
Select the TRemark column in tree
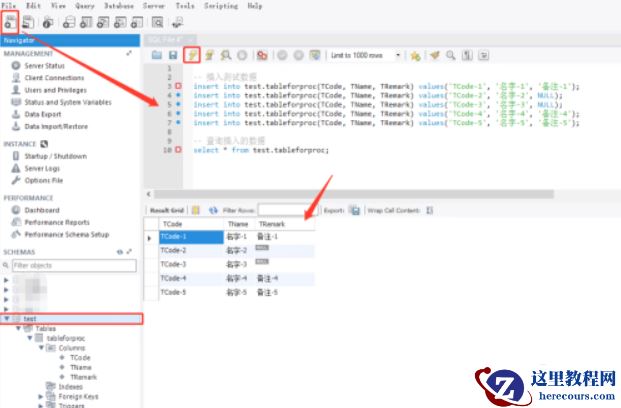pos(84,377)
